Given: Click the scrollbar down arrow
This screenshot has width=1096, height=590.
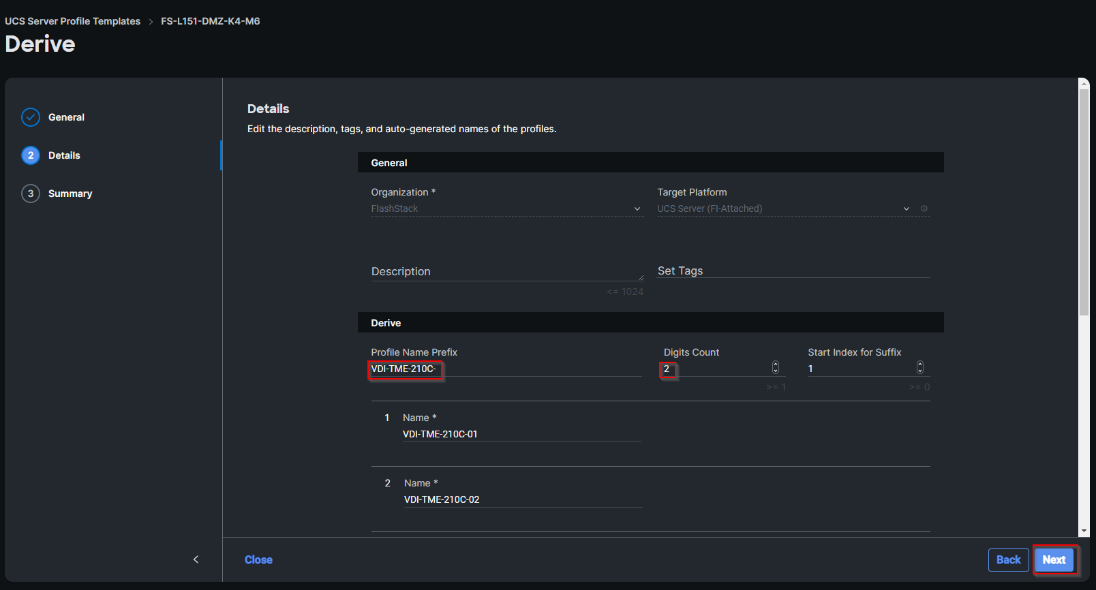Looking at the screenshot, I should (x=1084, y=530).
